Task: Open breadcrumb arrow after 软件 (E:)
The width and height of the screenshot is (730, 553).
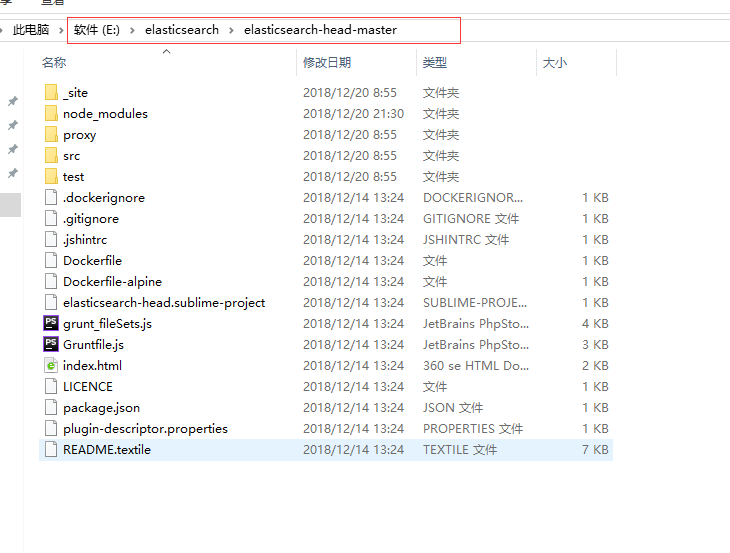Action: (133, 30)
